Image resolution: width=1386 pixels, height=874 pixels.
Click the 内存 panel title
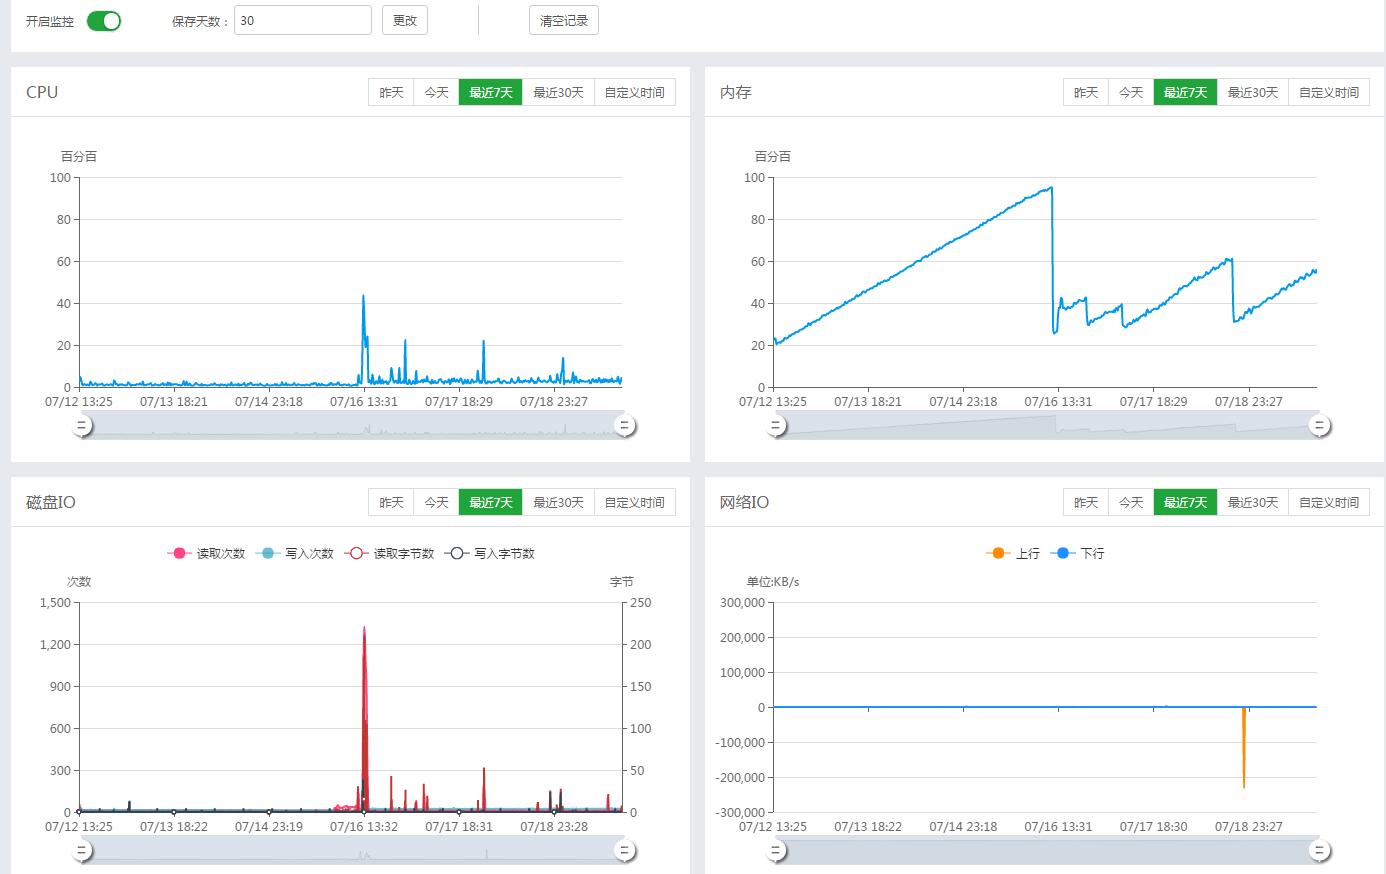click(736, 92)
